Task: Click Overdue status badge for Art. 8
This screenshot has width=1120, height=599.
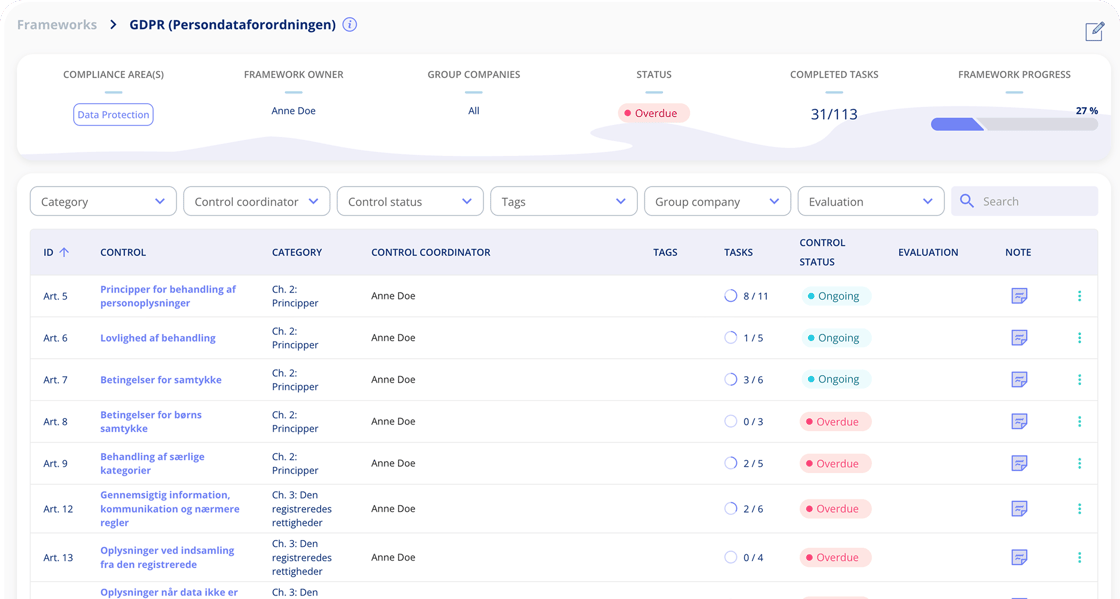Action: click(835, 421)
